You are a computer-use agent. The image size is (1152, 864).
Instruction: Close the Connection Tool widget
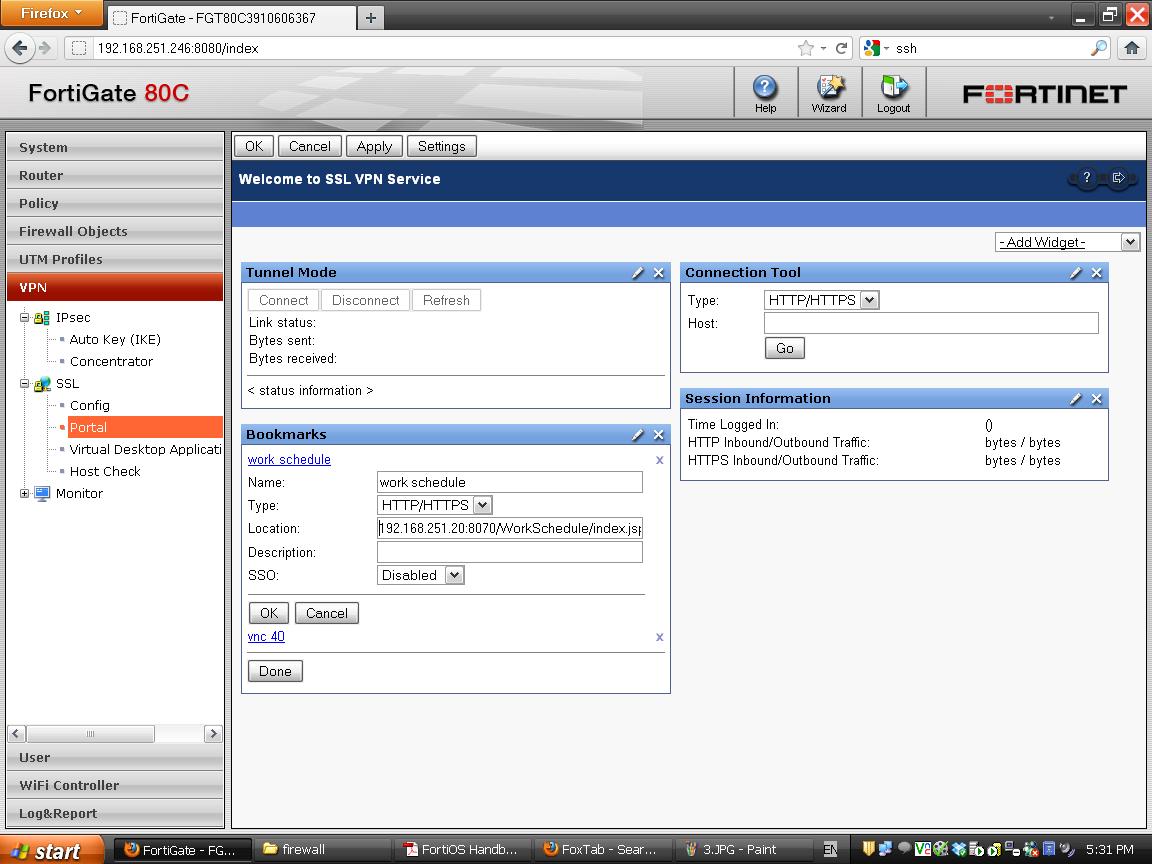(x=1097, y=273)
